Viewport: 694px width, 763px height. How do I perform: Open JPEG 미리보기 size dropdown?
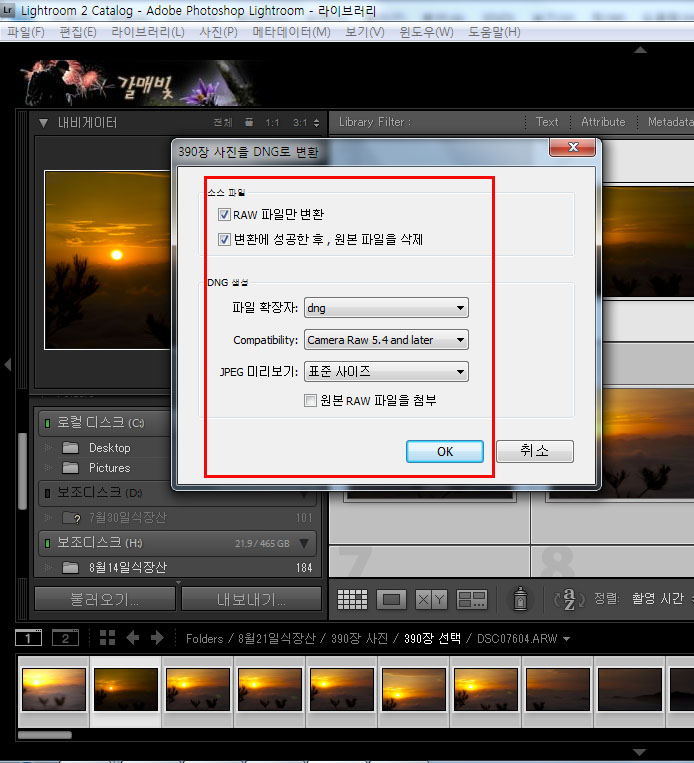(386, 371)
